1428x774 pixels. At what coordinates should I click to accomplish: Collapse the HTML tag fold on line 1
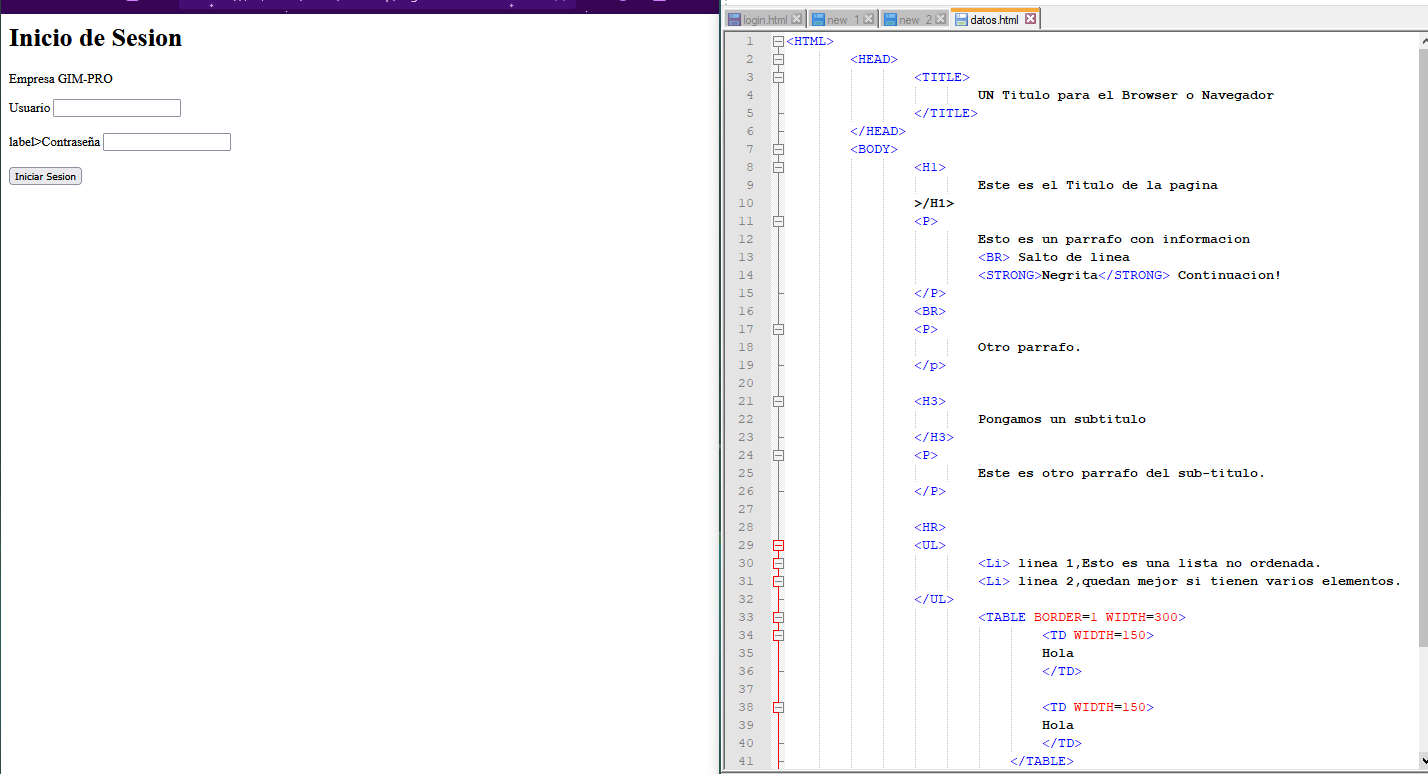(778, 41)
